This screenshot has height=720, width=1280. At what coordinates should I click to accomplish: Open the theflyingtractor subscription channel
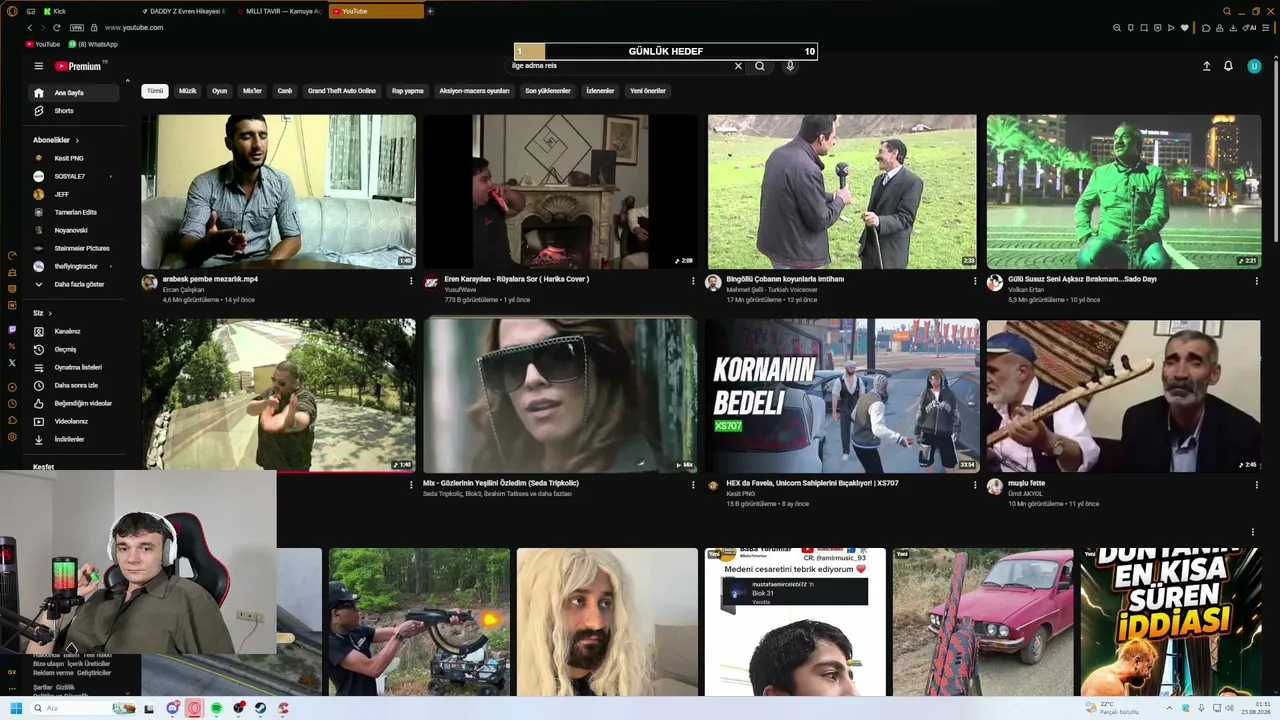[75, 266]
